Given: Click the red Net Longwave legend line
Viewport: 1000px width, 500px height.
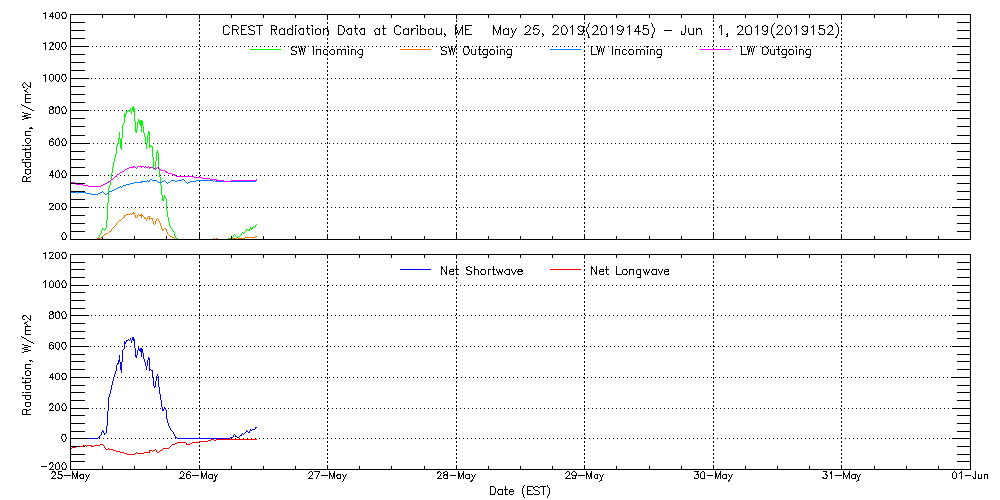Looking at the screenshot, I should pos(566,270).
